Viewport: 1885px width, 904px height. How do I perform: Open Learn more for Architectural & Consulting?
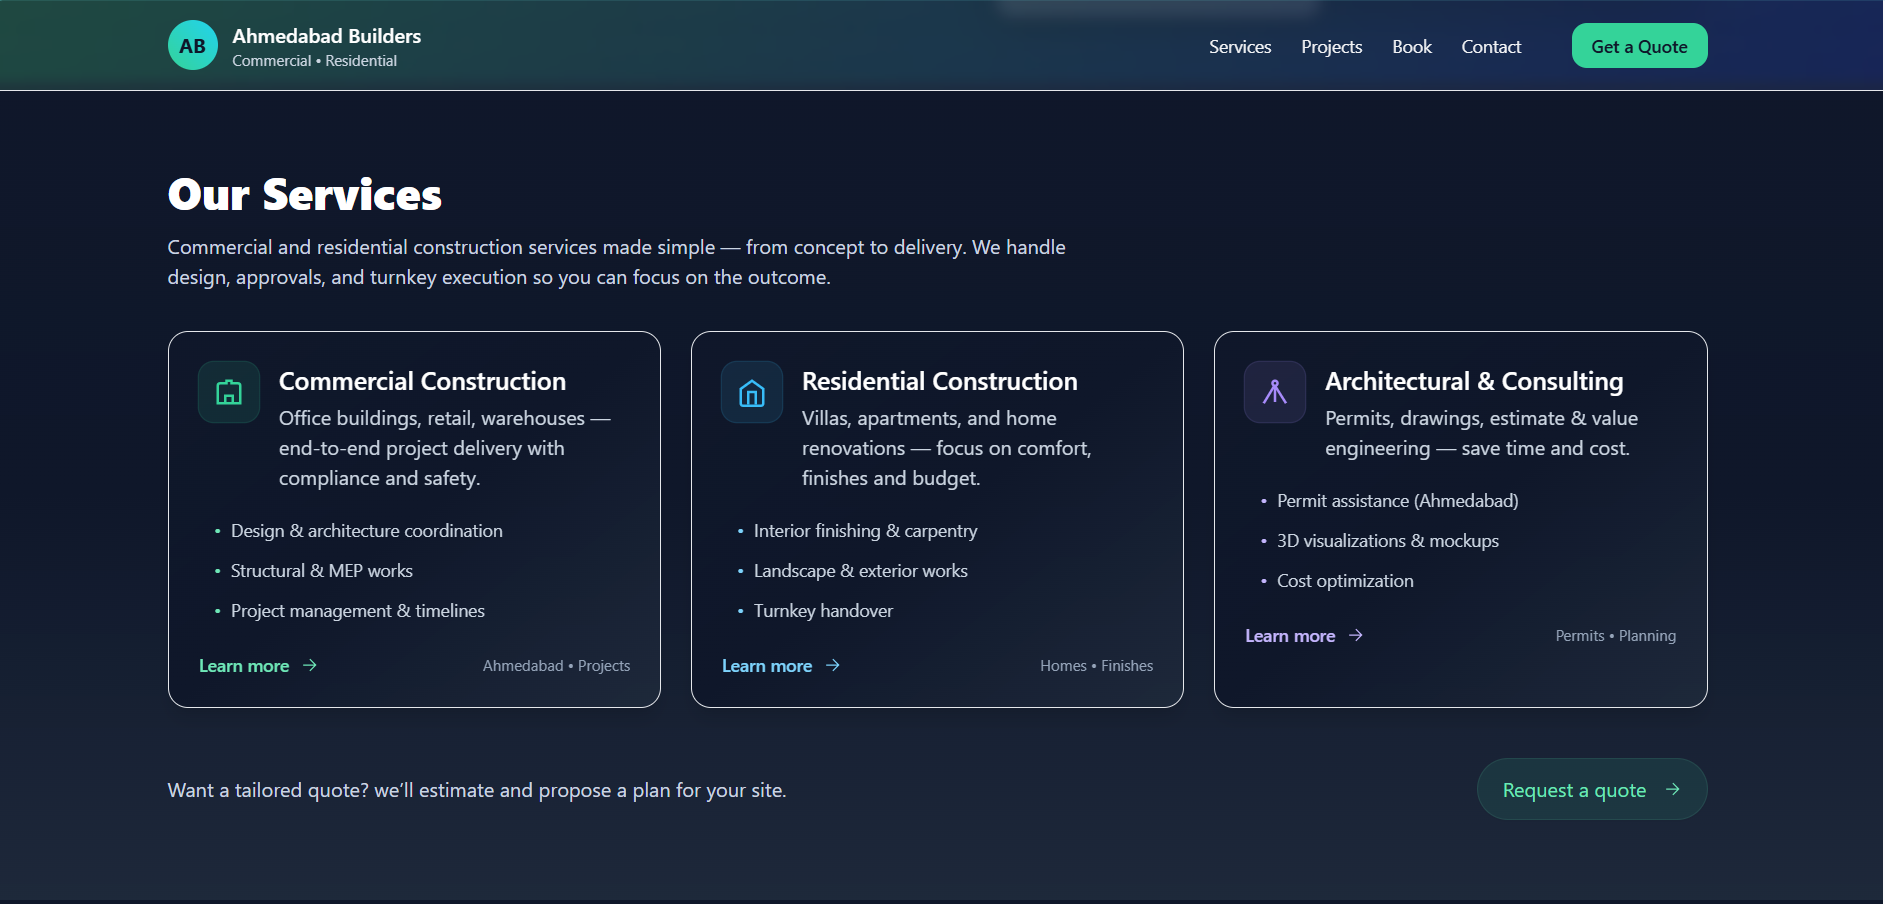point(1289,635)
